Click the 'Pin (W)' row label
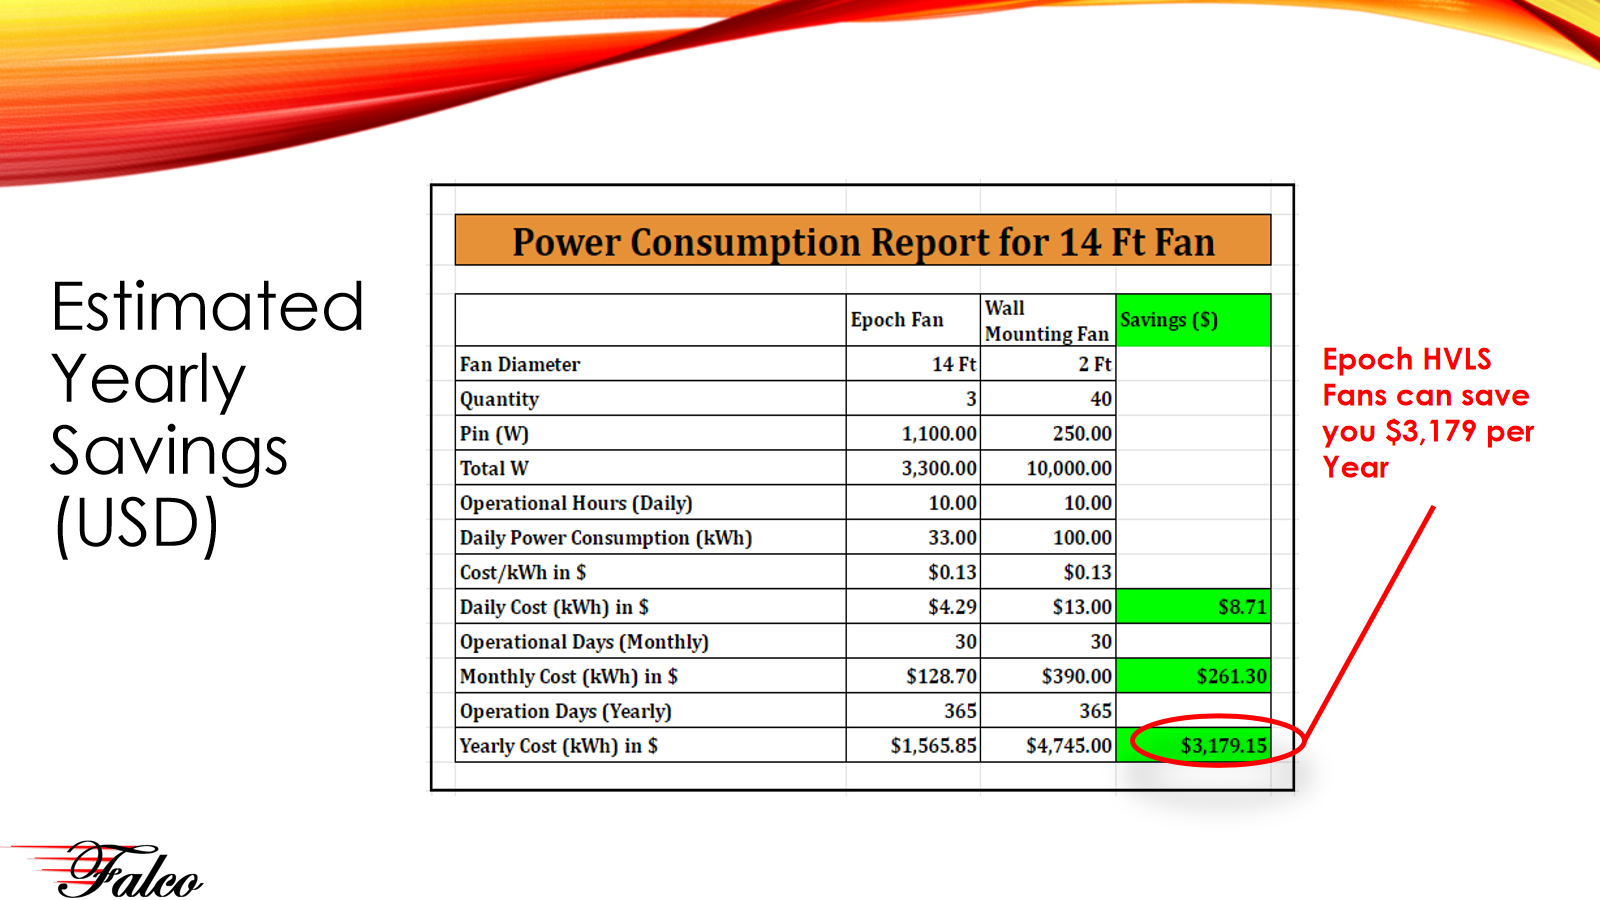Viewport: 1600px width, 900px height. 494,434
